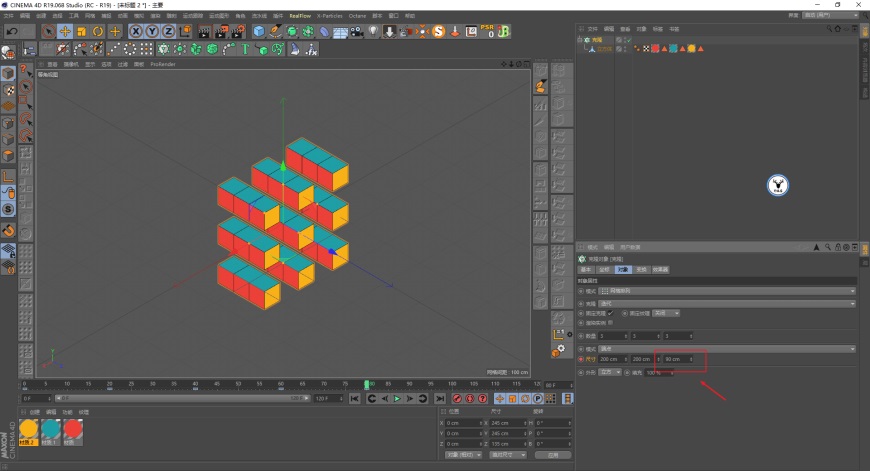This screenshot has height=471, width=870.
Task: Toggle the coordinate system icon
Action: pyautogui.click(x=185, y=32)
